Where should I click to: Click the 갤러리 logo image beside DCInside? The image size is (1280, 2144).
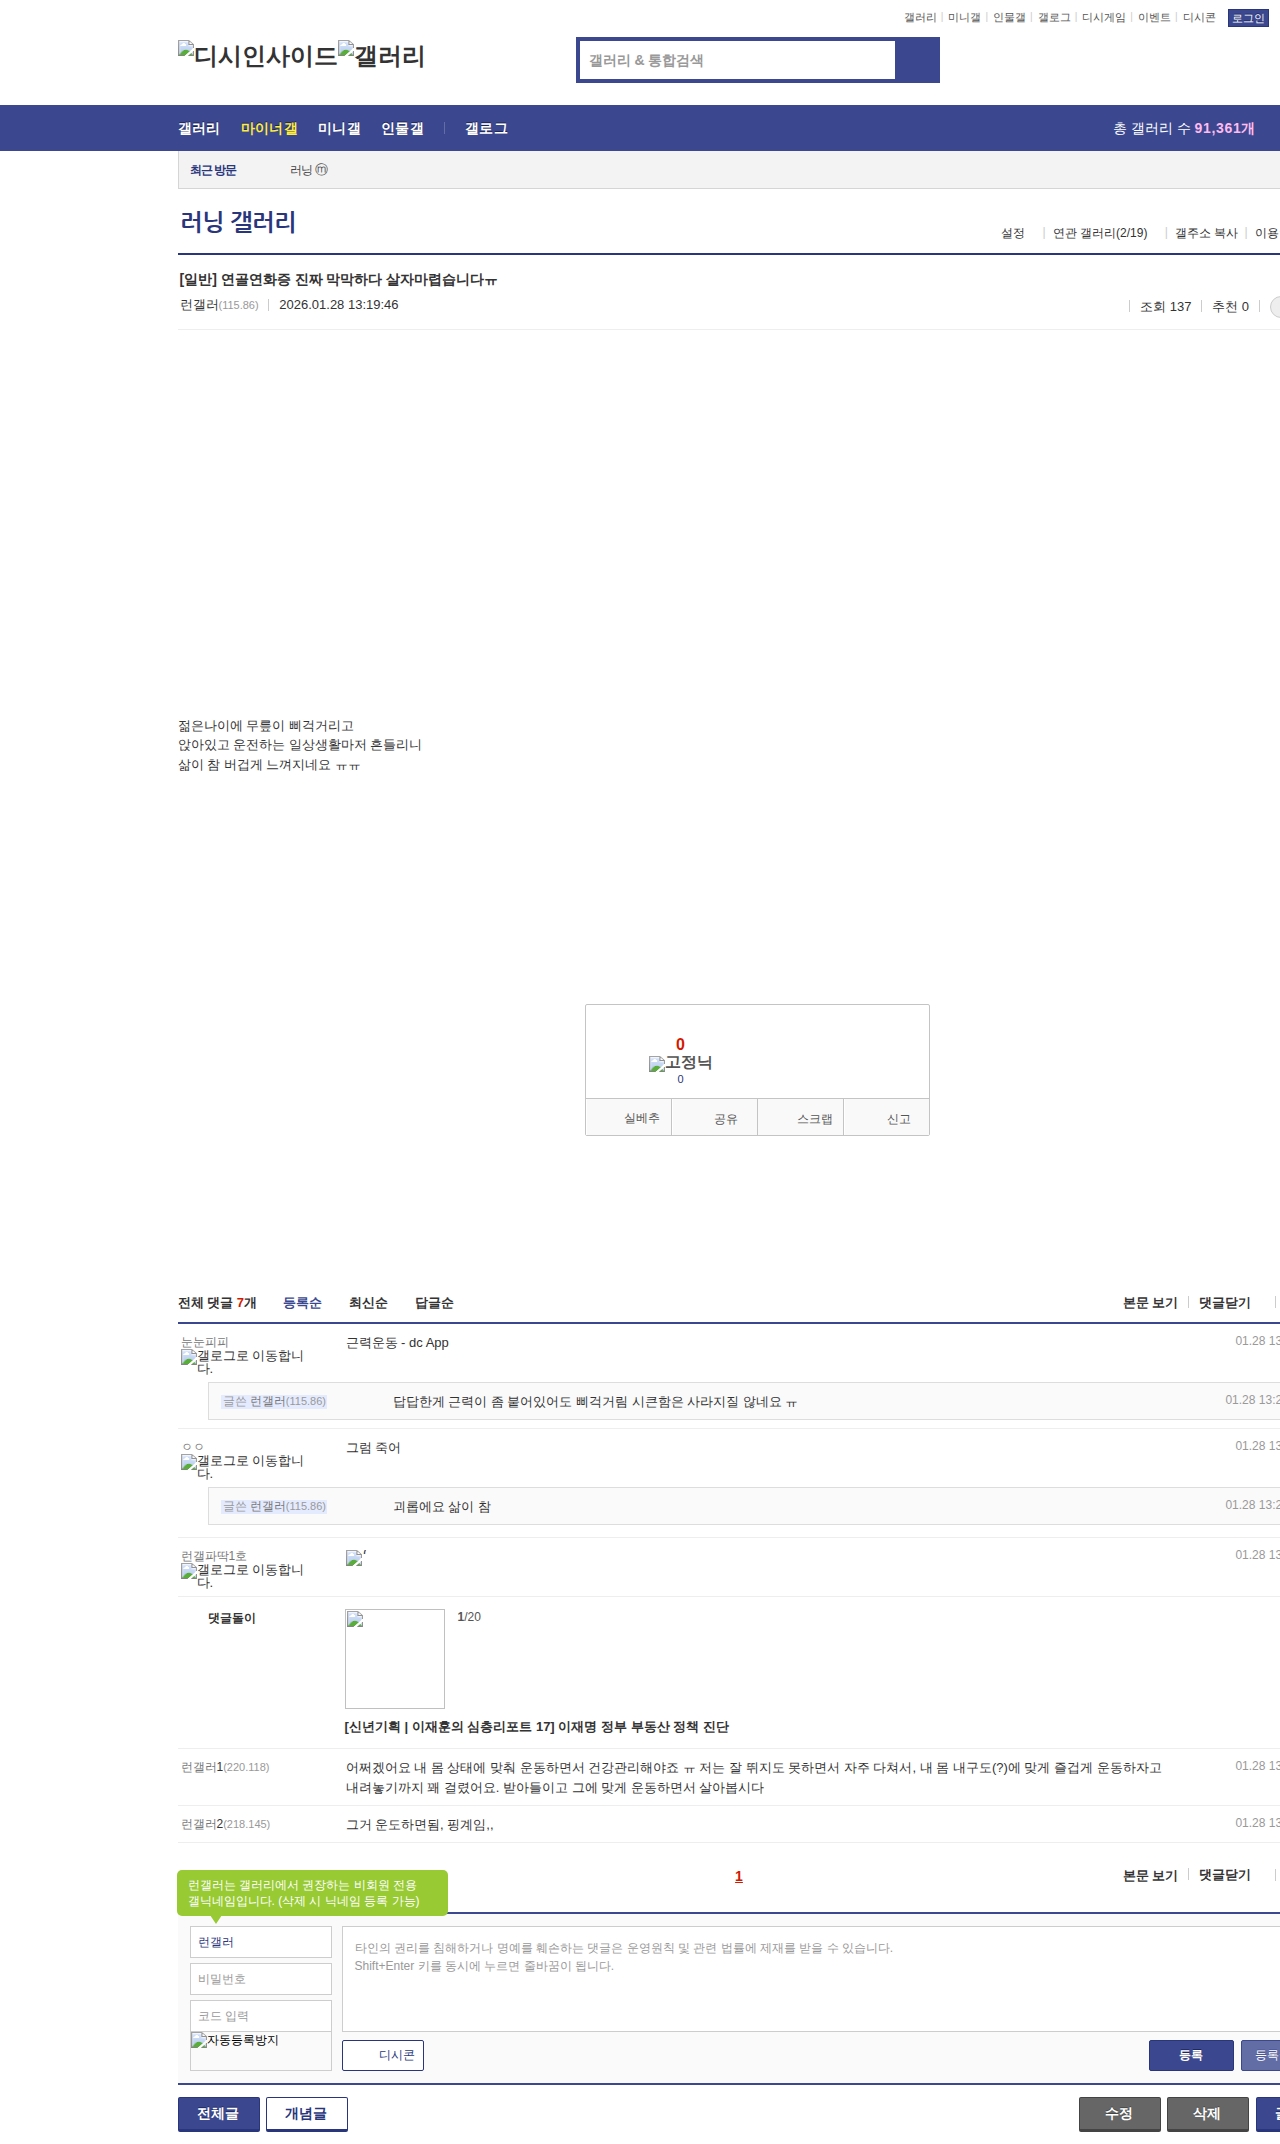pyautogui.click(x=381, y=55)
